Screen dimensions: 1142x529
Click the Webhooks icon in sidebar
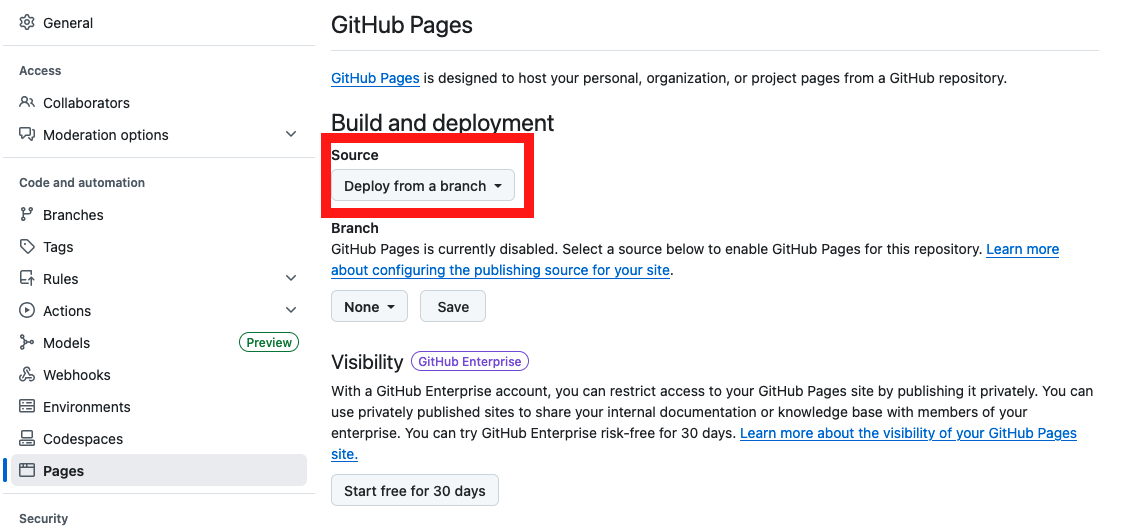pyautogui.click(x=27, y=375)
